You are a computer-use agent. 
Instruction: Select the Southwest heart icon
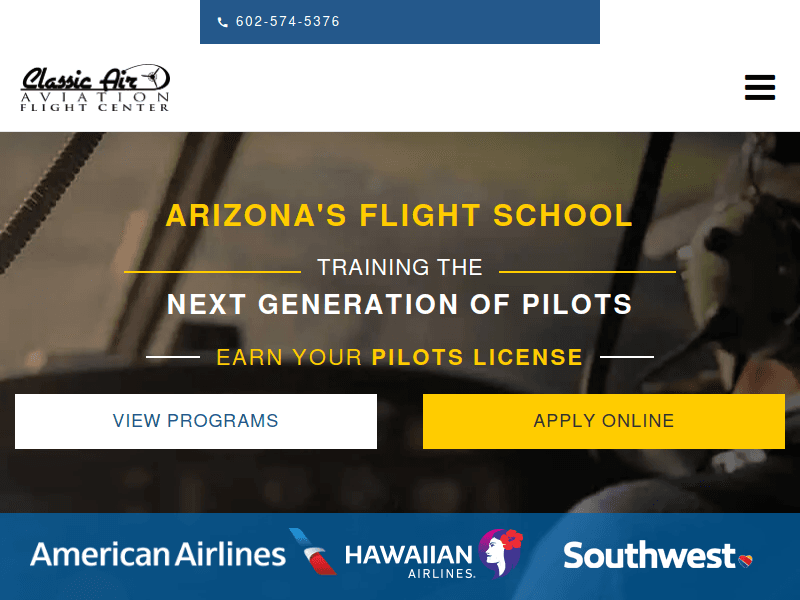pyautogui.click(x=745, y=558)
